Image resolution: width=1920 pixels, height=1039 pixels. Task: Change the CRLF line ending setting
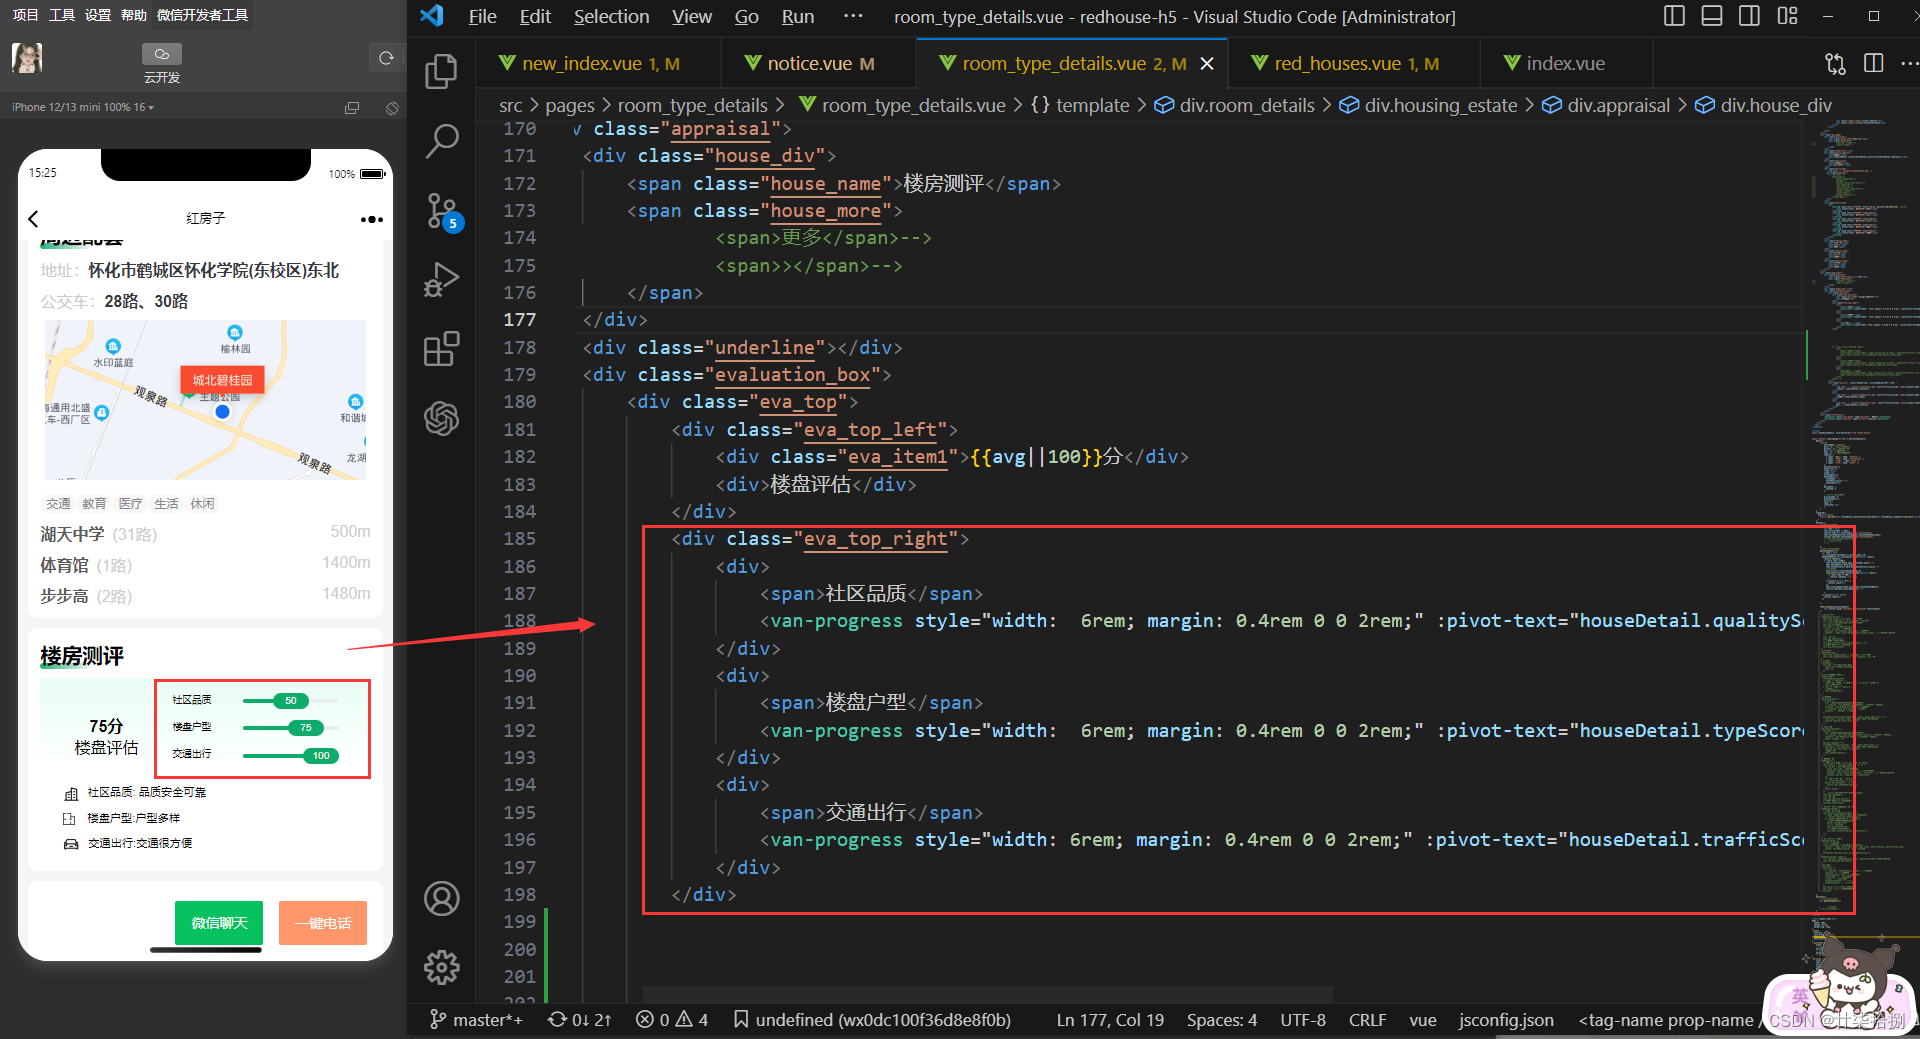[1367, 1020]
